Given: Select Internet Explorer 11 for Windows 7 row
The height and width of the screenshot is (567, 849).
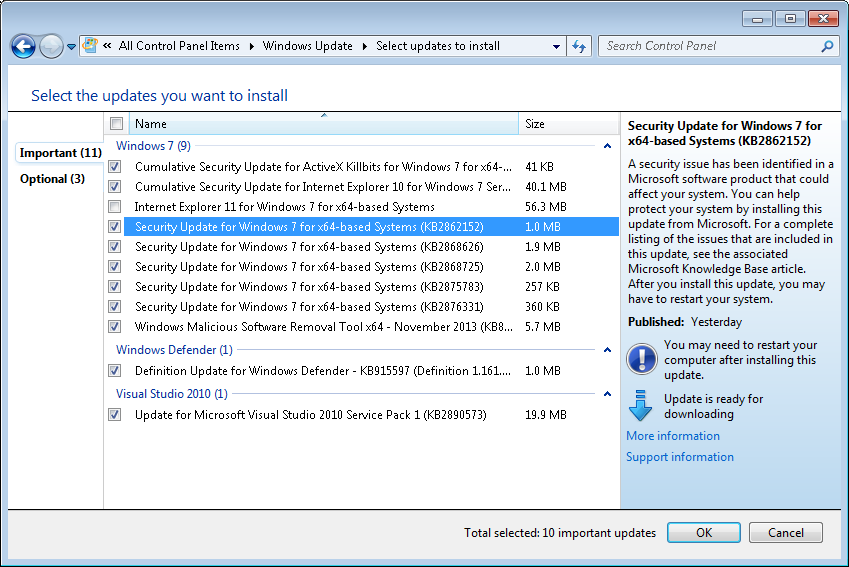Looking at the screenshot, I should 371,206.
